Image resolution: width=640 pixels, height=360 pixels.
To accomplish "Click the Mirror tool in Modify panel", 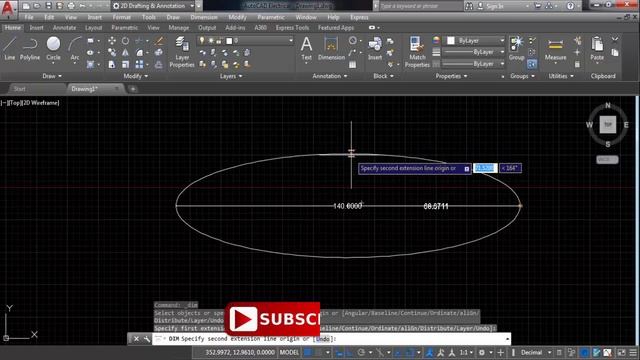I will point(125,53).
